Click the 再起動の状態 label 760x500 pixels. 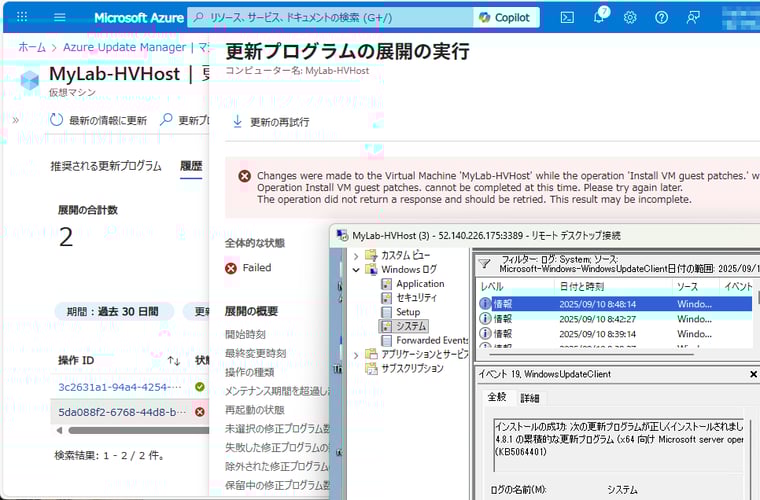(255, 410)
